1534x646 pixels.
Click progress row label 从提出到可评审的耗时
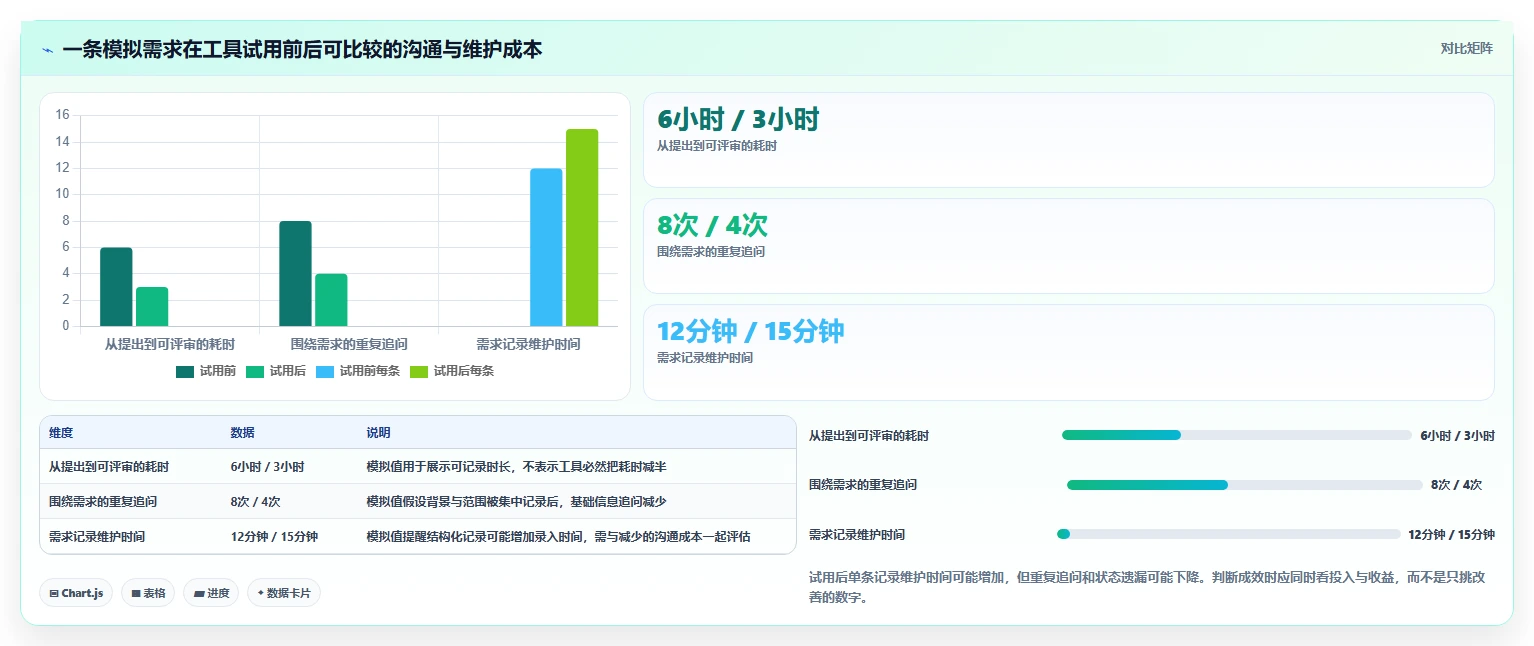click(869, 436)
